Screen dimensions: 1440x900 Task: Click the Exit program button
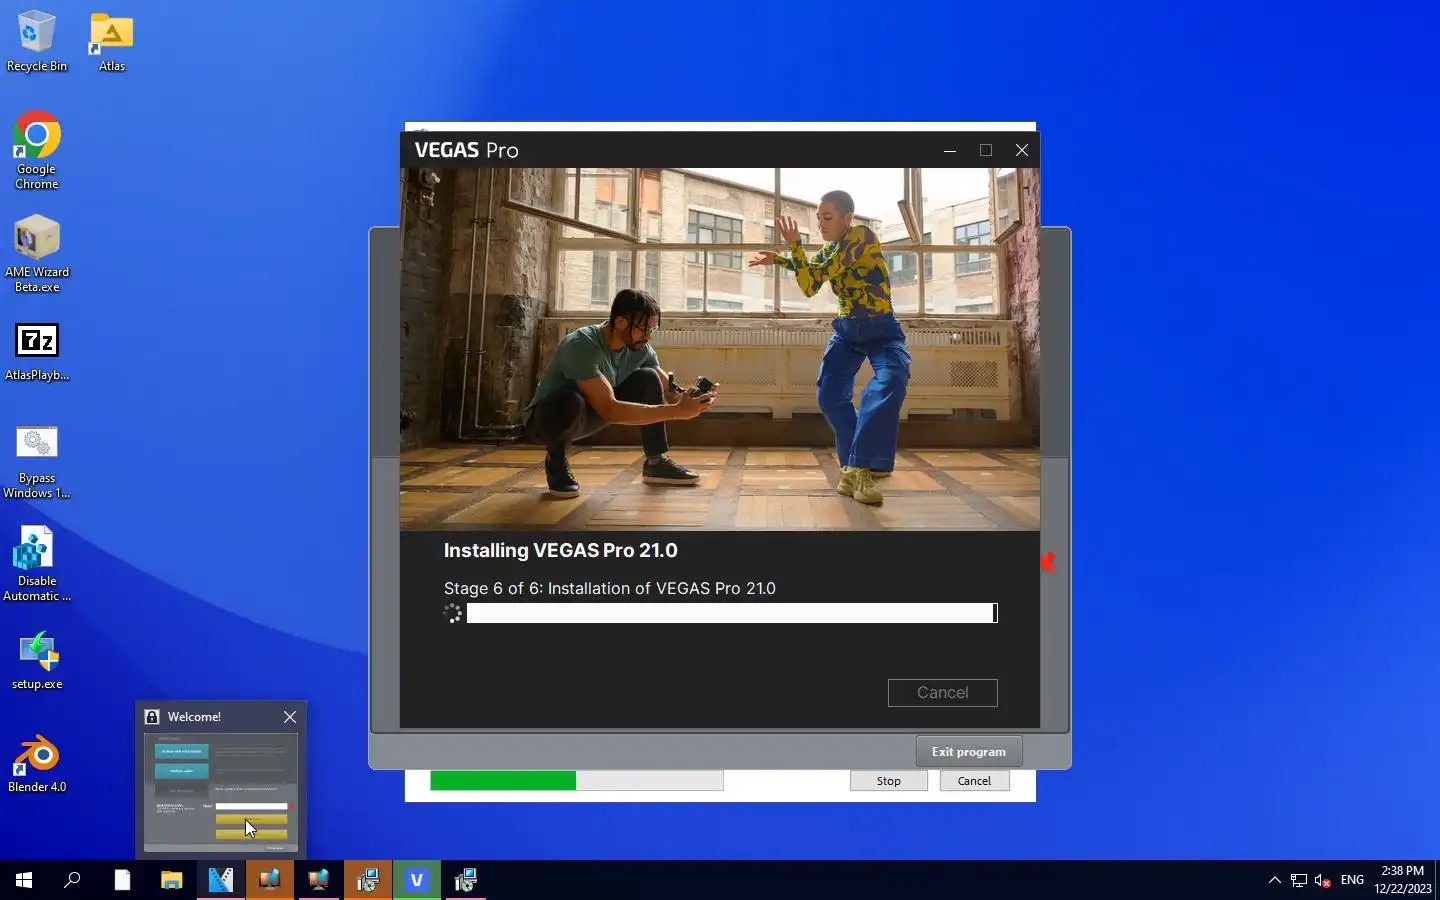point(968,752)
